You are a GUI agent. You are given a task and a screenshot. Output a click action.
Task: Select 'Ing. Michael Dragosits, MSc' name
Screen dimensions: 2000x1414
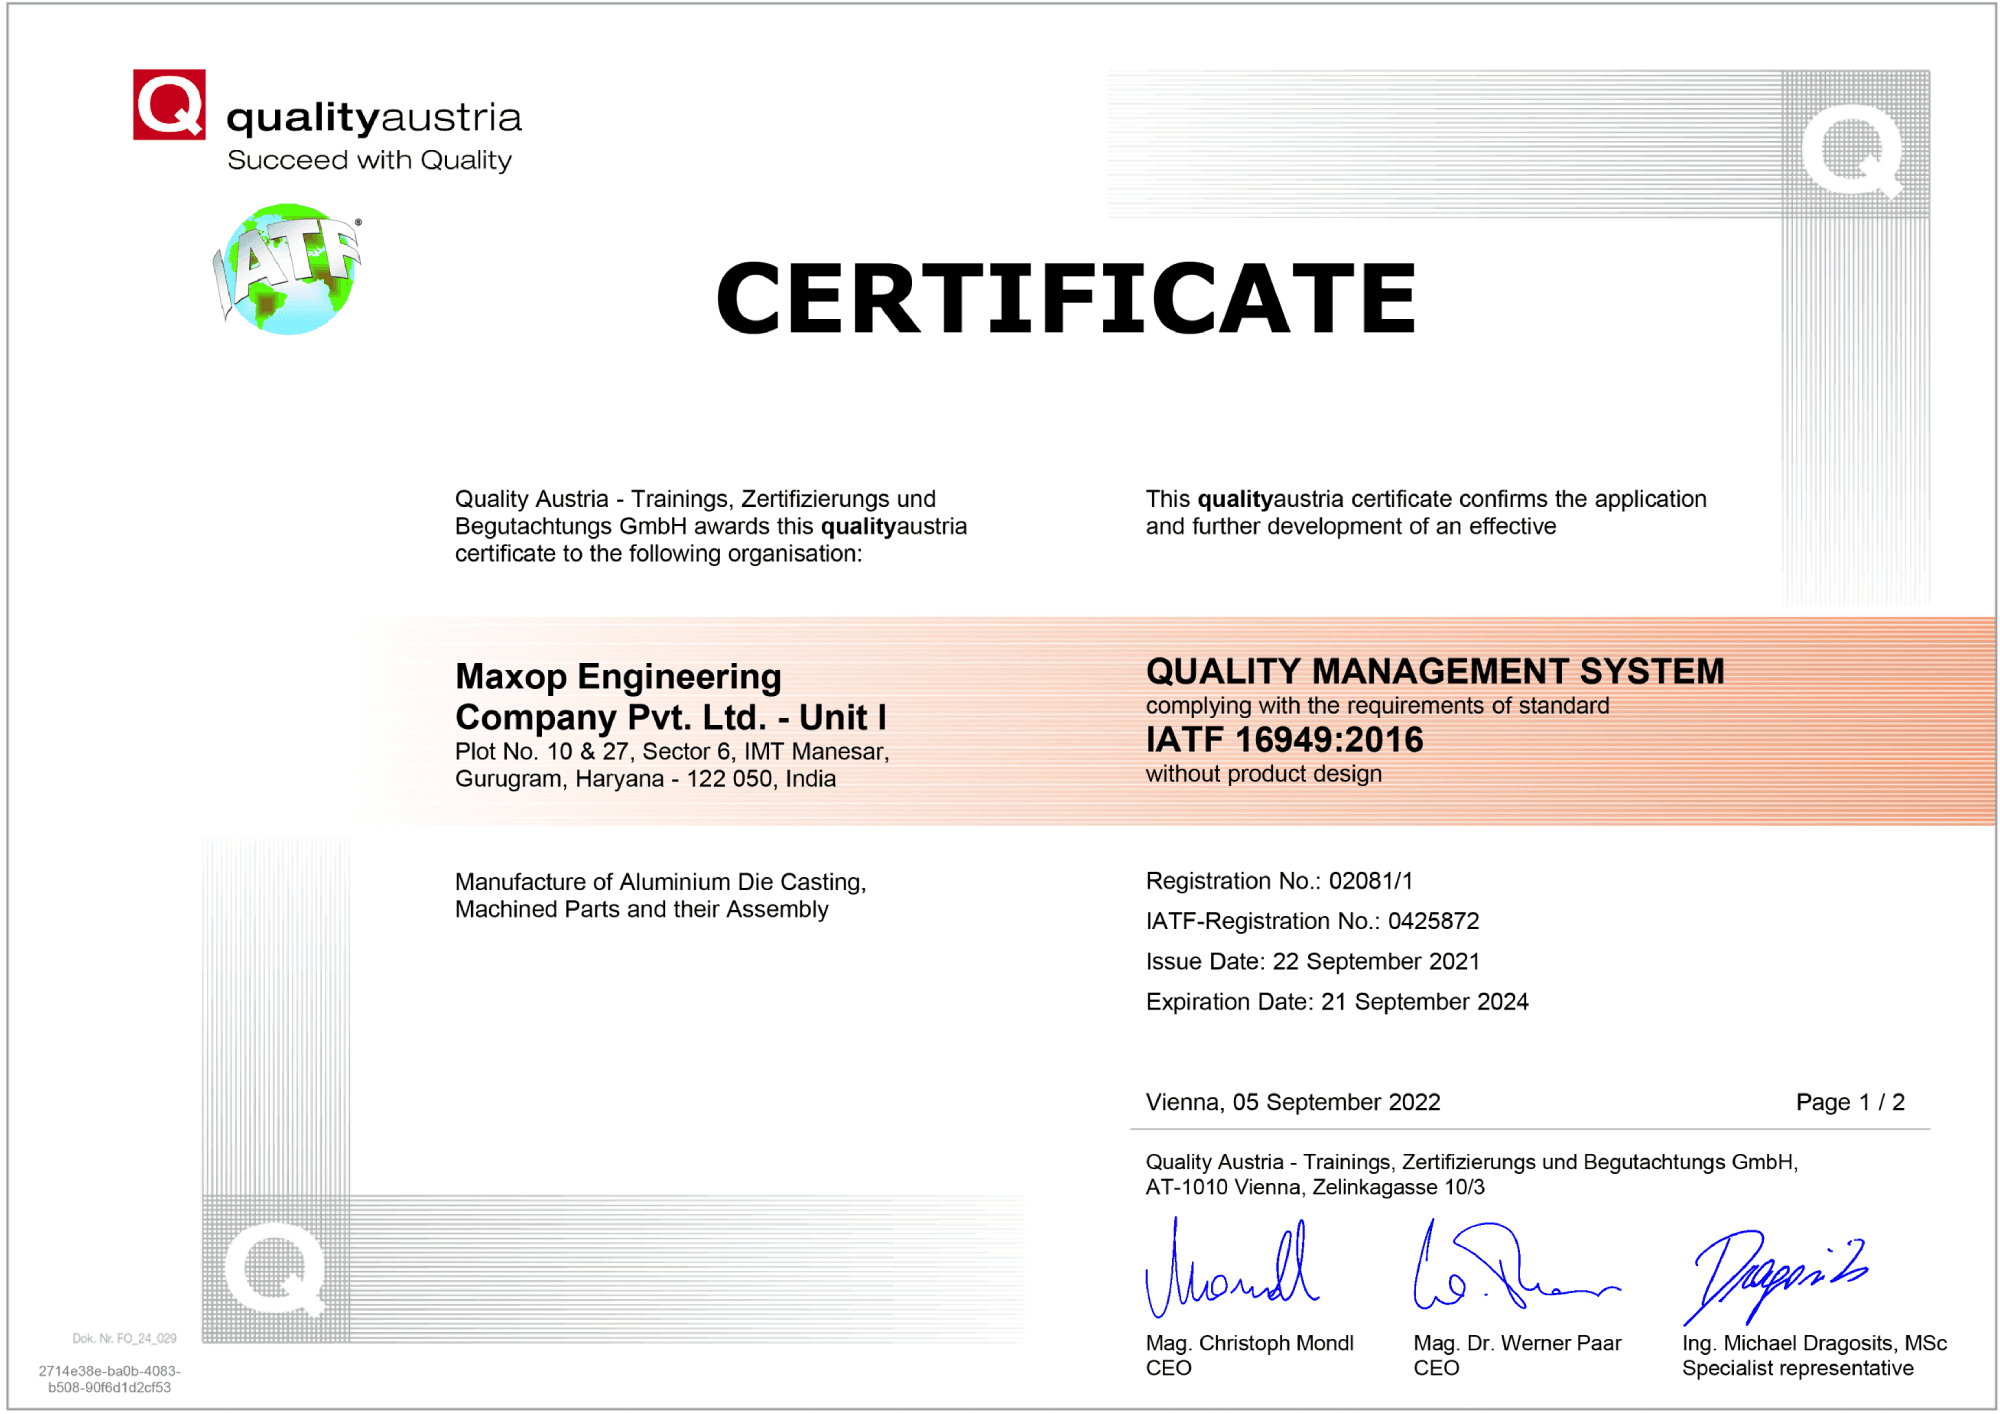(x=1814, y=1343)
